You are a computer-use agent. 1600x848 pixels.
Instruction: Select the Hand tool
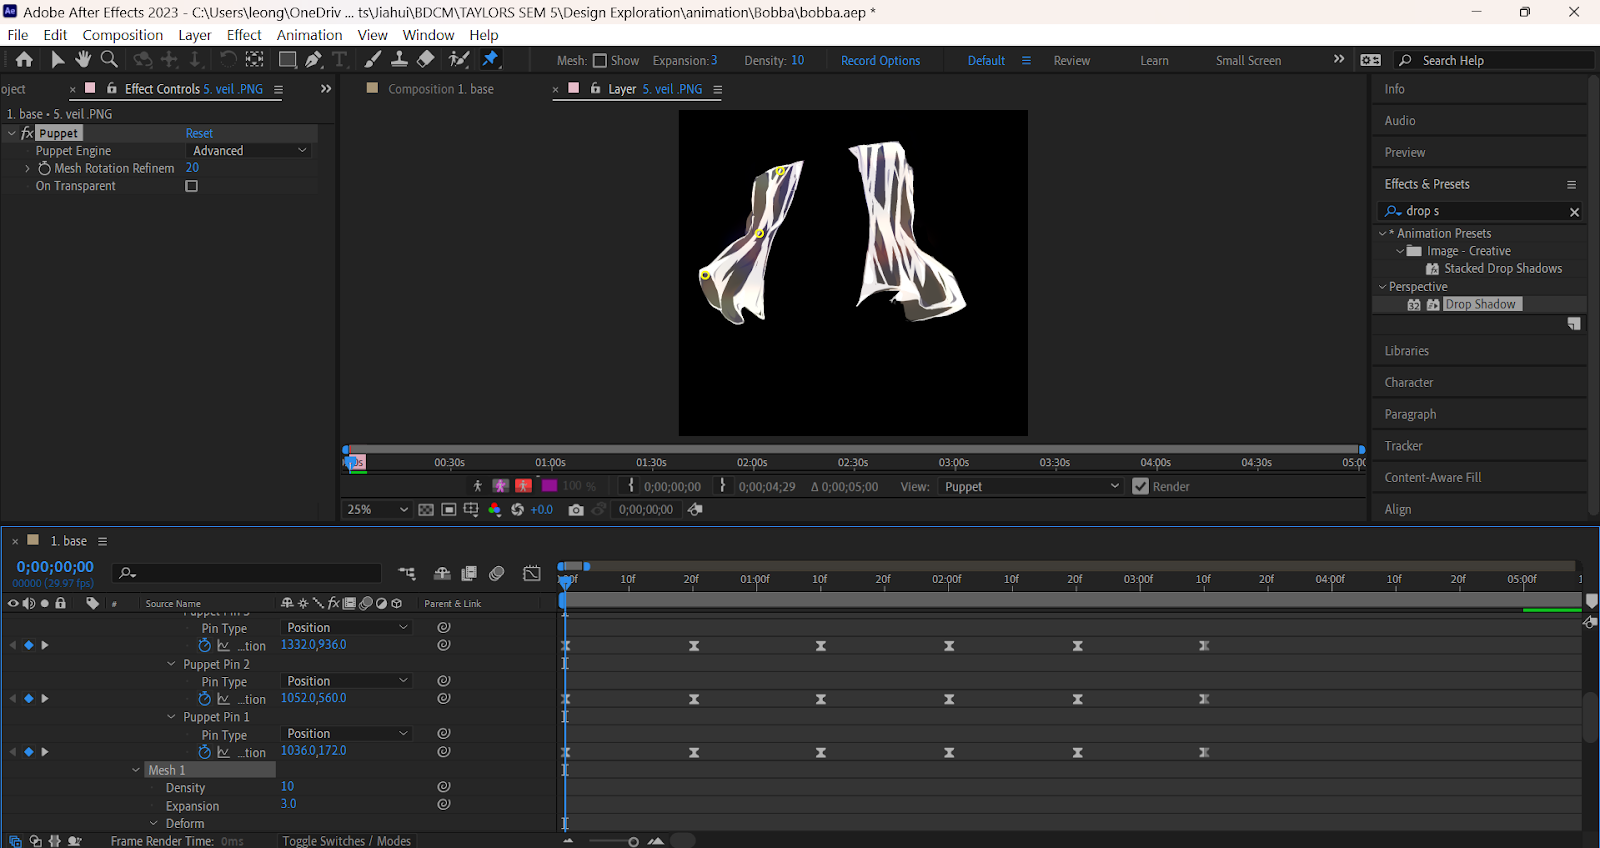coord(83,60)
